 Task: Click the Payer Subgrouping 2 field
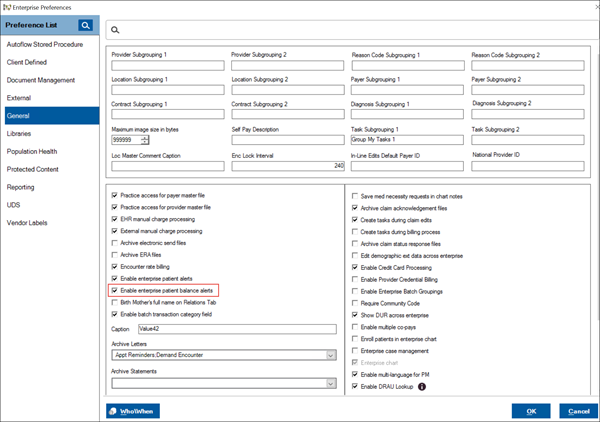click(528, 90)
